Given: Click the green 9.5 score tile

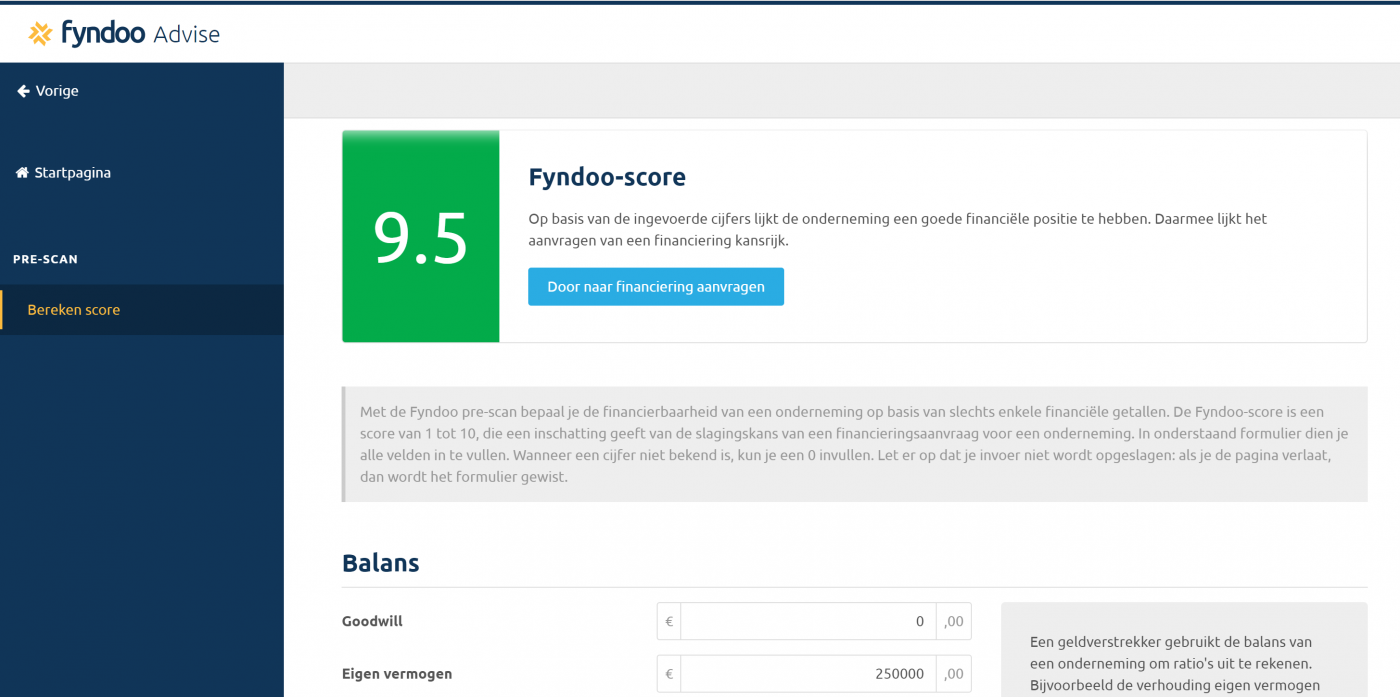Looking at the screenshot, I should tap(421, 237).
